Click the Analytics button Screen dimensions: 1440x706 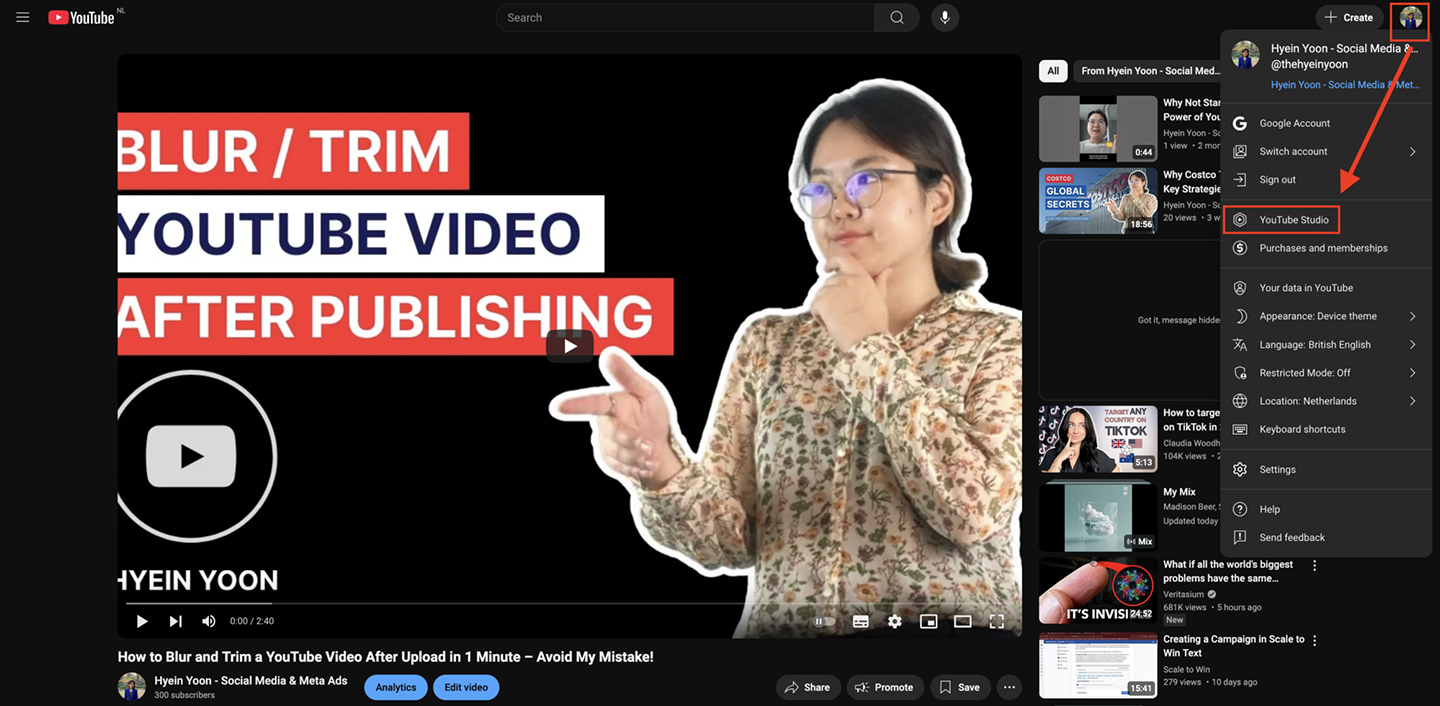(396, 687)
